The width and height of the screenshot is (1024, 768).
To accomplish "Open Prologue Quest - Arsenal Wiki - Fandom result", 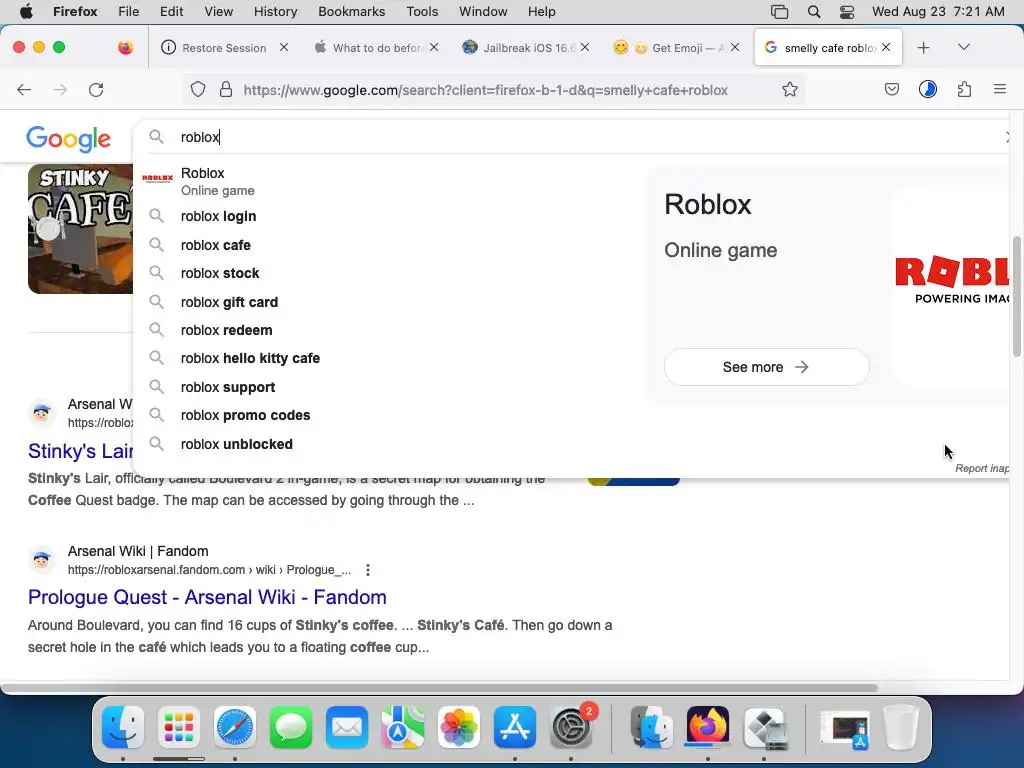I will (207, 597).
